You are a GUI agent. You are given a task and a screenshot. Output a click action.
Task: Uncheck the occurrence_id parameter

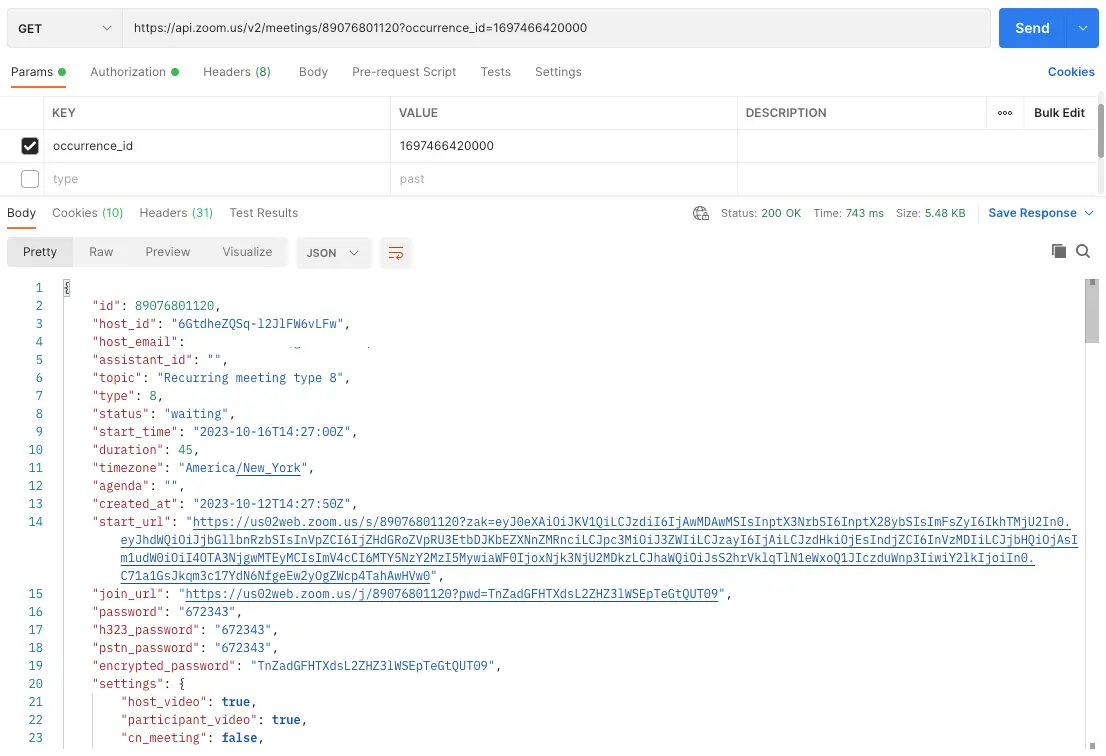[30, 145]
